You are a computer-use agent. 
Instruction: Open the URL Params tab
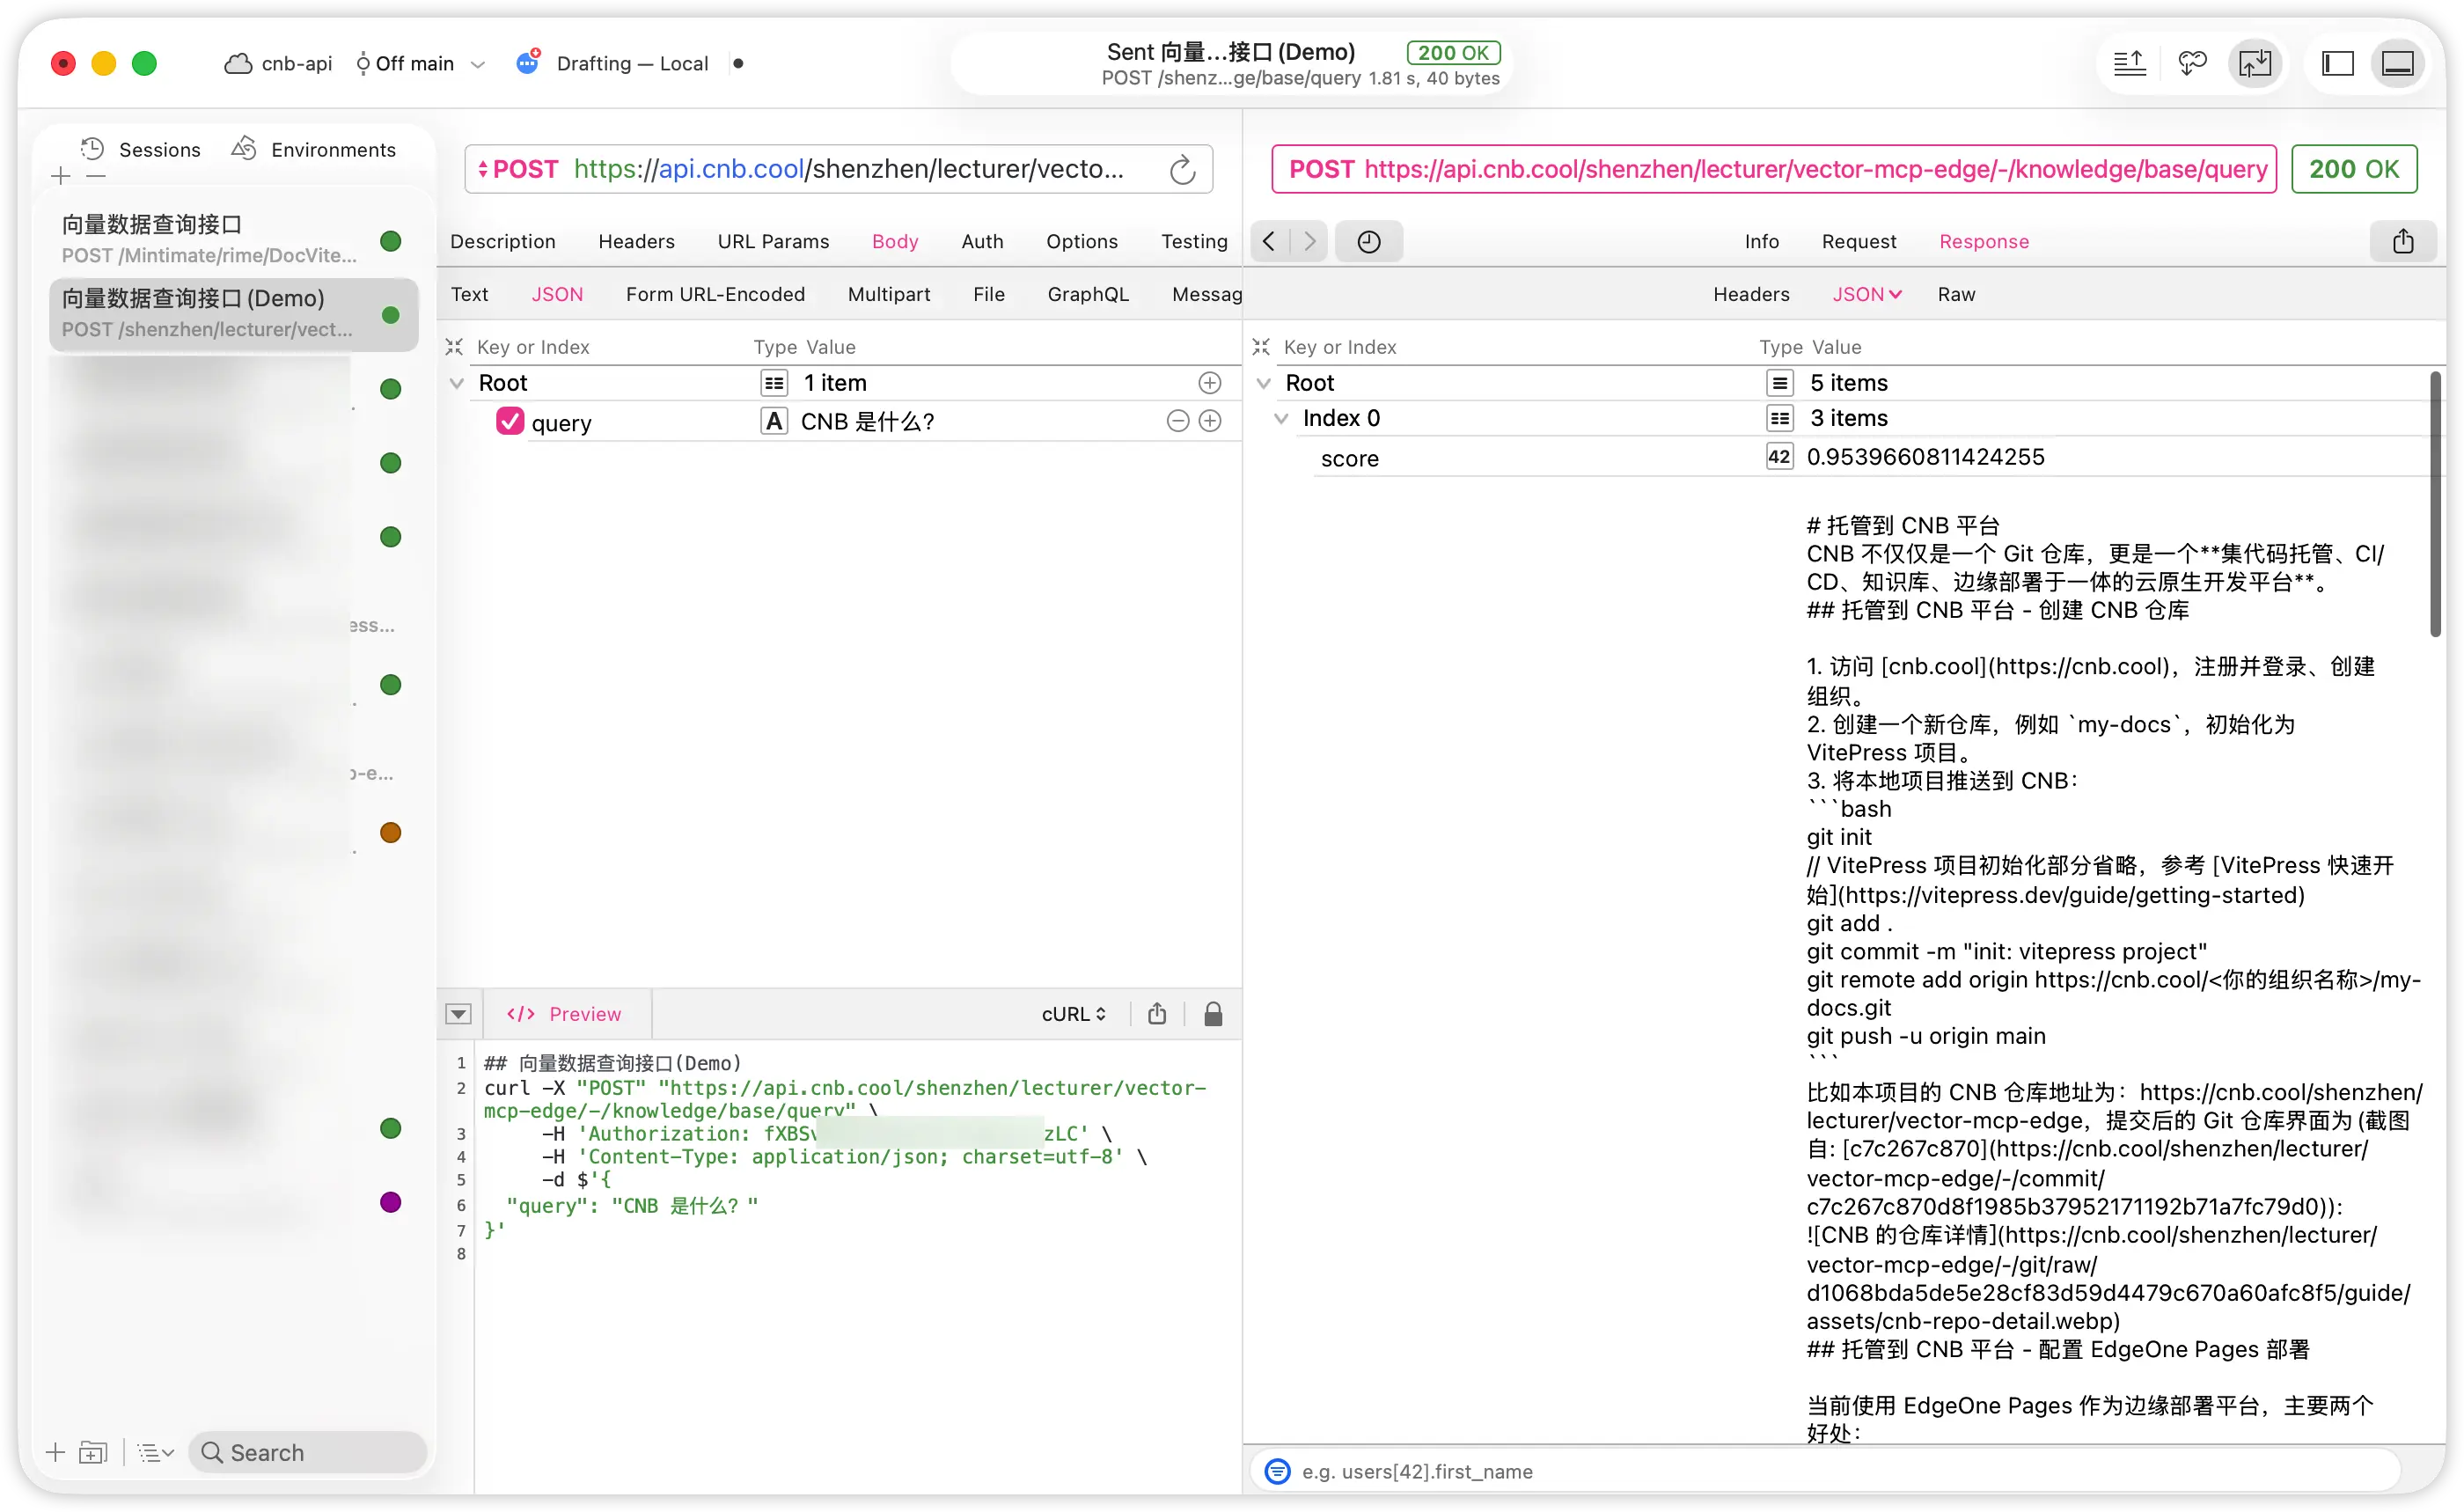tap(773, 241)
